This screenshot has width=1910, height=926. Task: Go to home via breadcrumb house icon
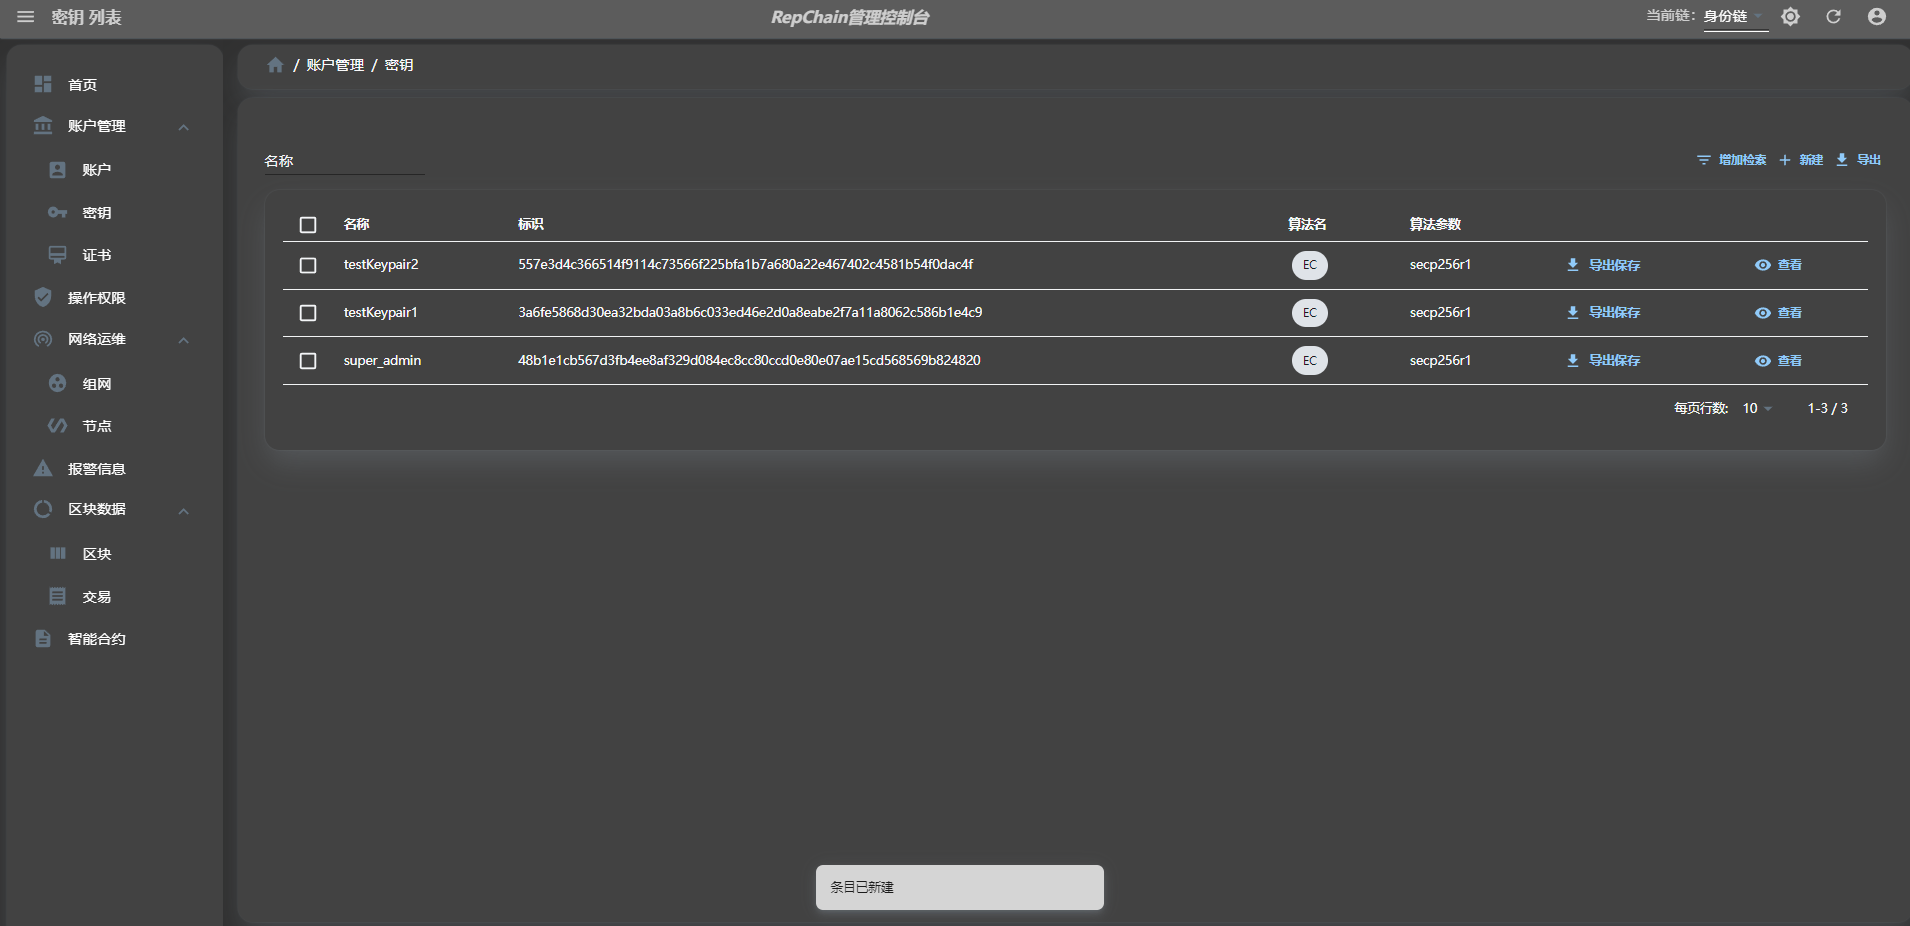pyautogui.click(x=275, y=65)
